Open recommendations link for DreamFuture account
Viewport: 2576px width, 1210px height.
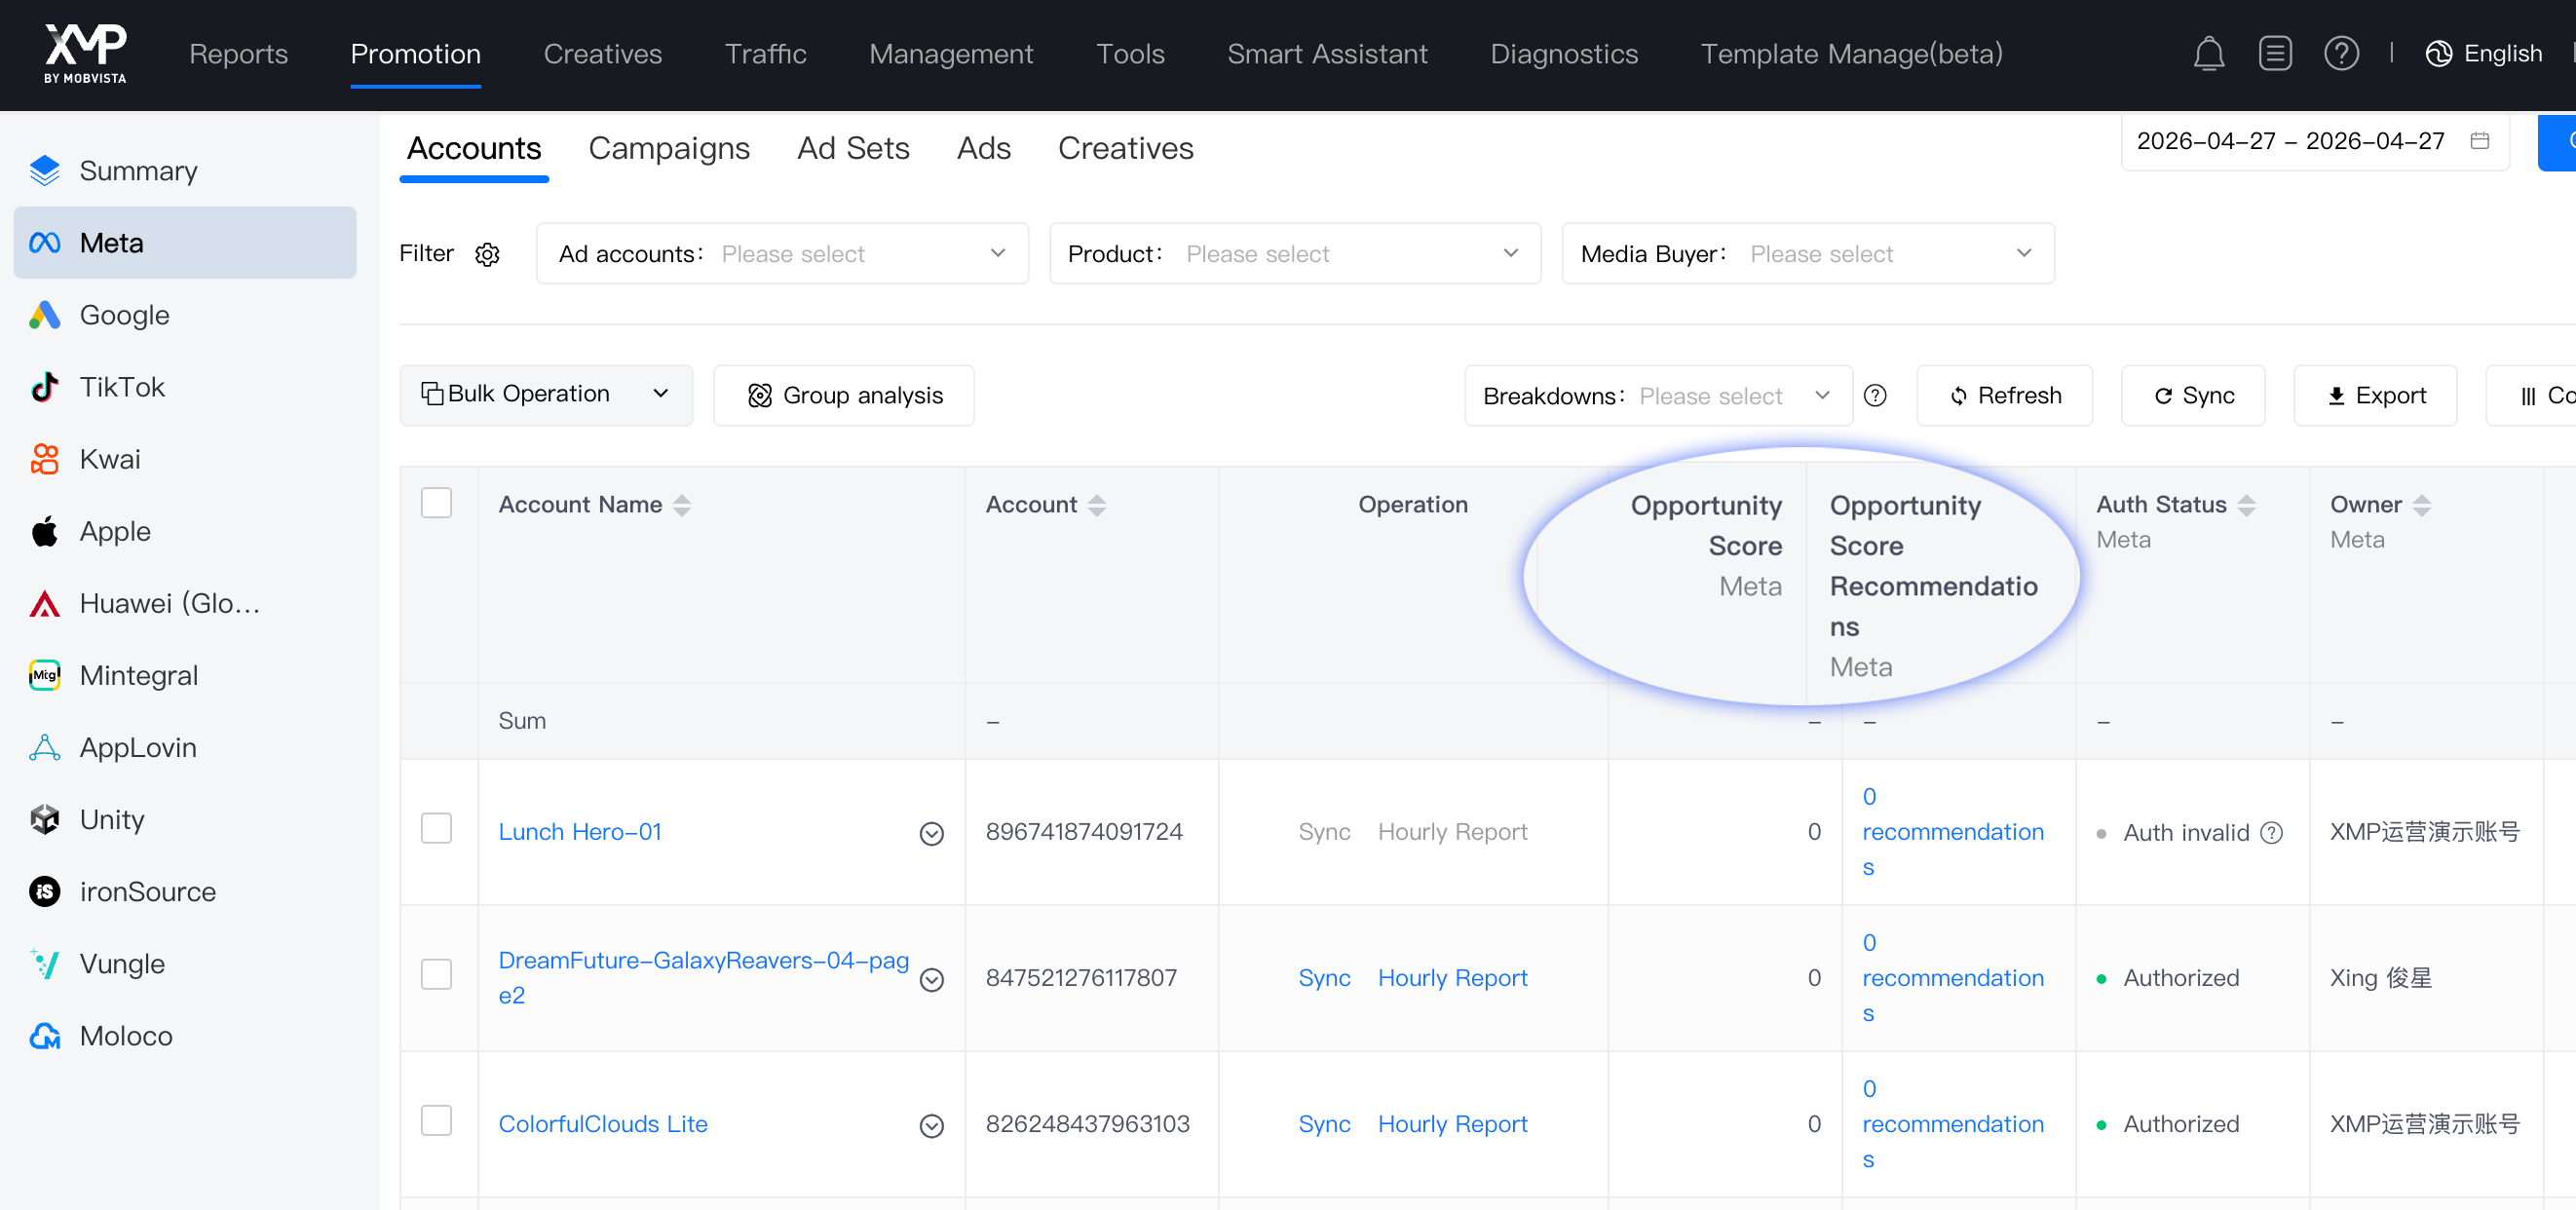pos(1953,977)
